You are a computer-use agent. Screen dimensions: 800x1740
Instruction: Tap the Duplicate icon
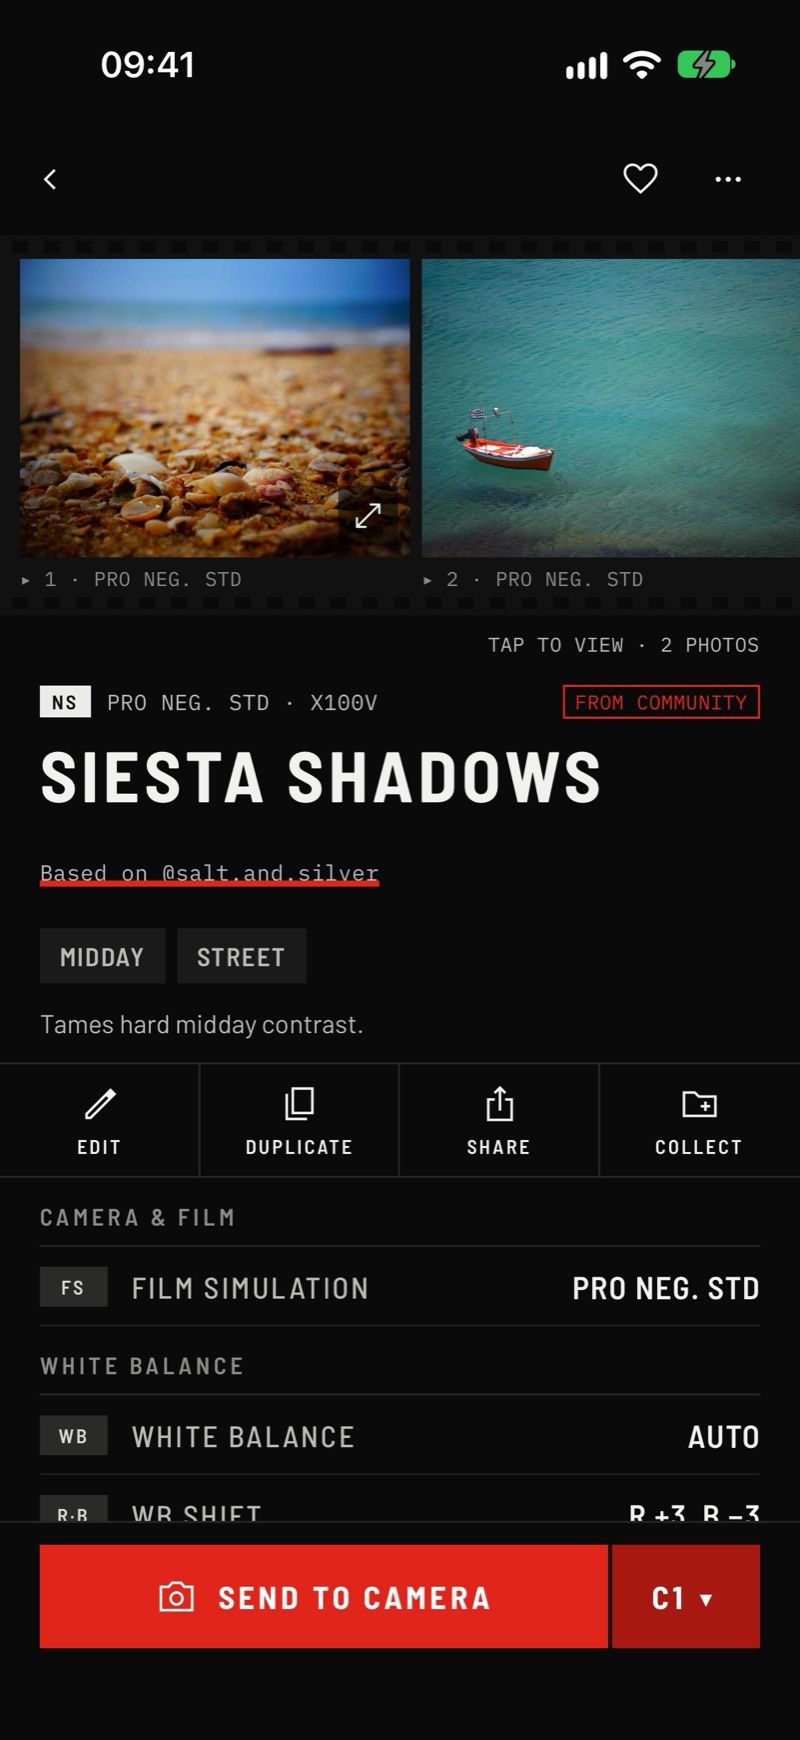tap(299, 1104)
